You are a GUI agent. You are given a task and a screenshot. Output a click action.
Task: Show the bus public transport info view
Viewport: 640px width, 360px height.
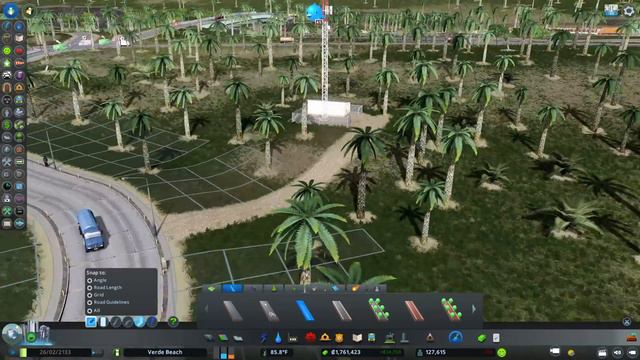click(x=19, y=100)
